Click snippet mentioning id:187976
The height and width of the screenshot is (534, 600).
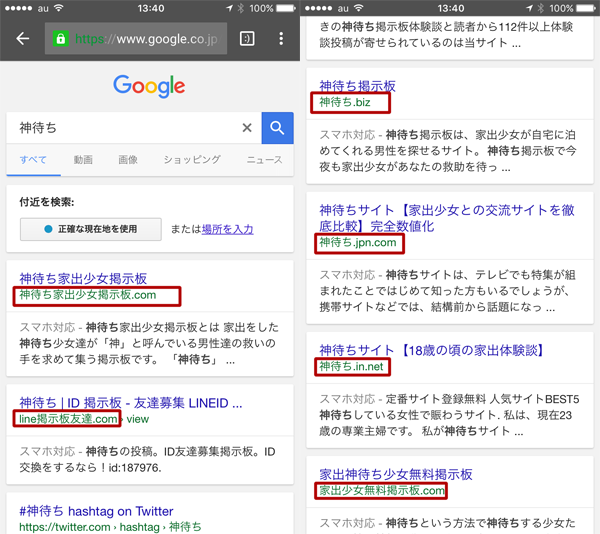(147, 459)
